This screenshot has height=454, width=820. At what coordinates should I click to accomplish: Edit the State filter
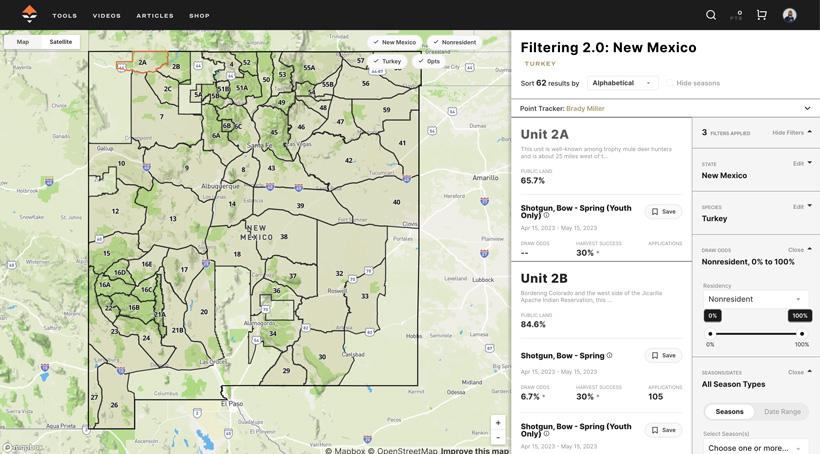802,164
